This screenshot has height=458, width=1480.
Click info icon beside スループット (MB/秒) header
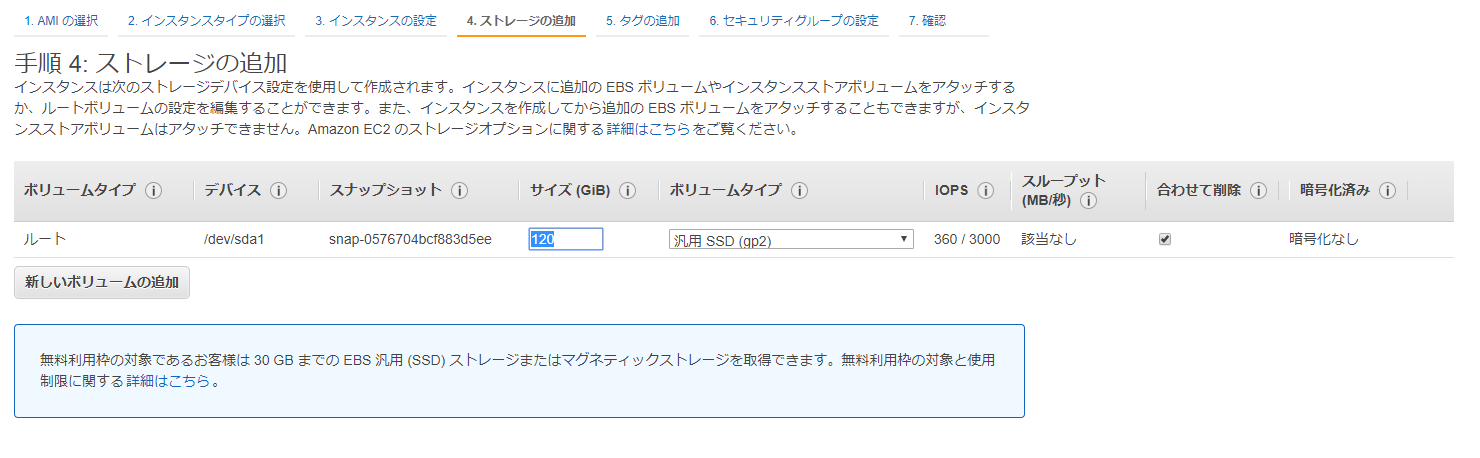1089,201
